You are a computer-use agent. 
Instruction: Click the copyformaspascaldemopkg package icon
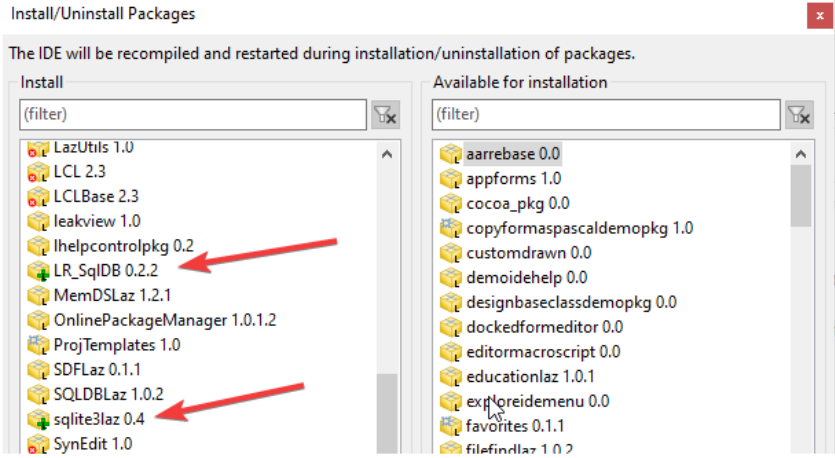(x=450, y=228)
